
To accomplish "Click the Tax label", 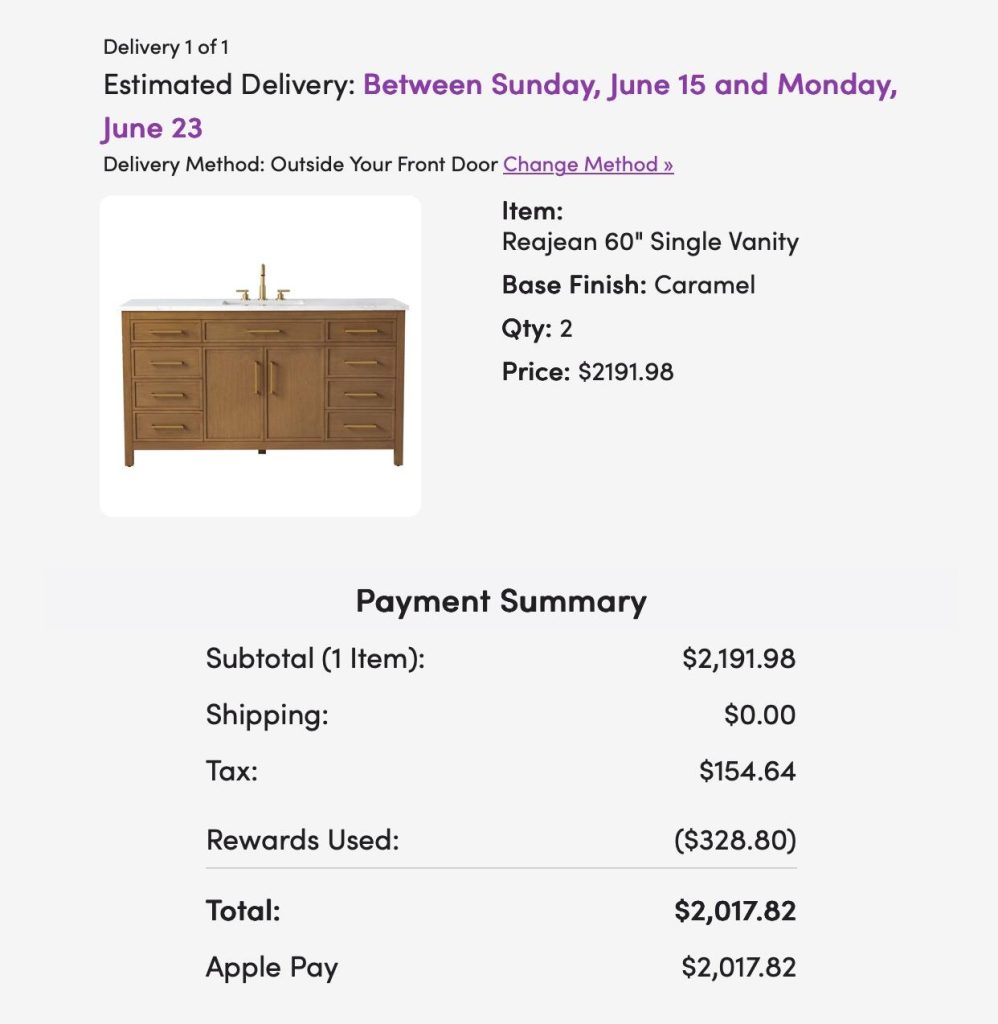I will click(232, 771).
